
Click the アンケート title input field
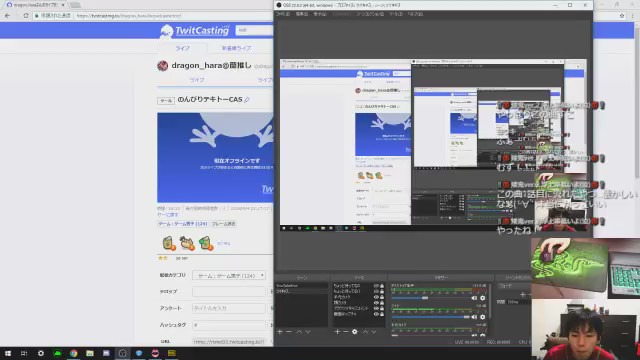point(229,308)
